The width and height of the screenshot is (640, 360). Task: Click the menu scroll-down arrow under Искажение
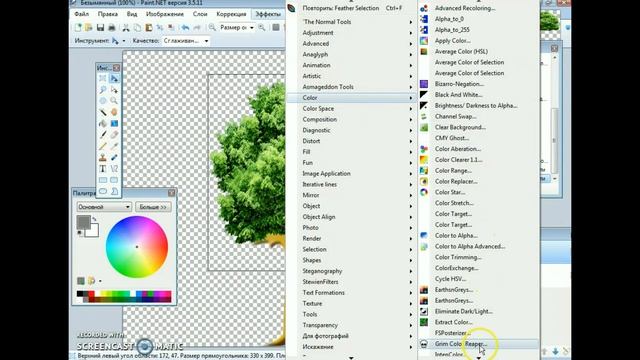point(351,358)
